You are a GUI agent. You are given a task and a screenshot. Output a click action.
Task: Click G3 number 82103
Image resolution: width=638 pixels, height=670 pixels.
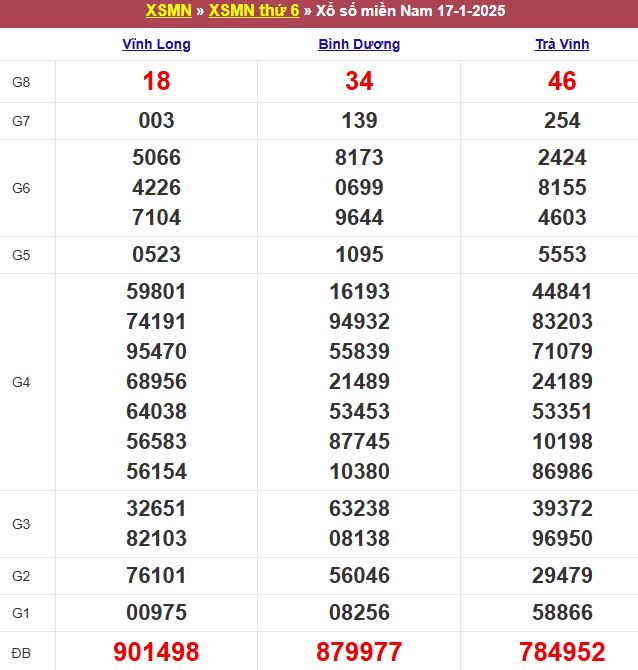156,538
